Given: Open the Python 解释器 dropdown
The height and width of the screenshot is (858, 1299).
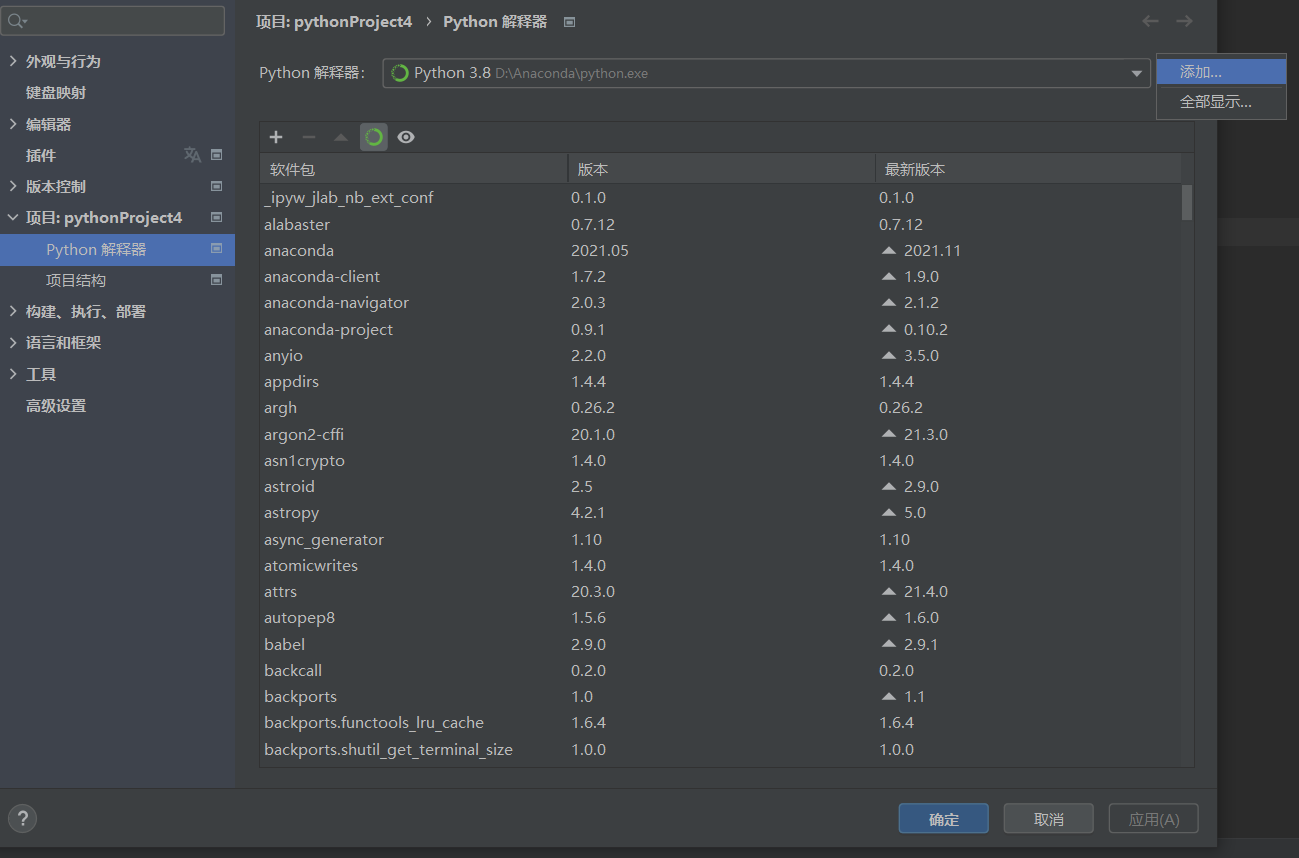Looking at the screenshot, I should (1135, 72).
